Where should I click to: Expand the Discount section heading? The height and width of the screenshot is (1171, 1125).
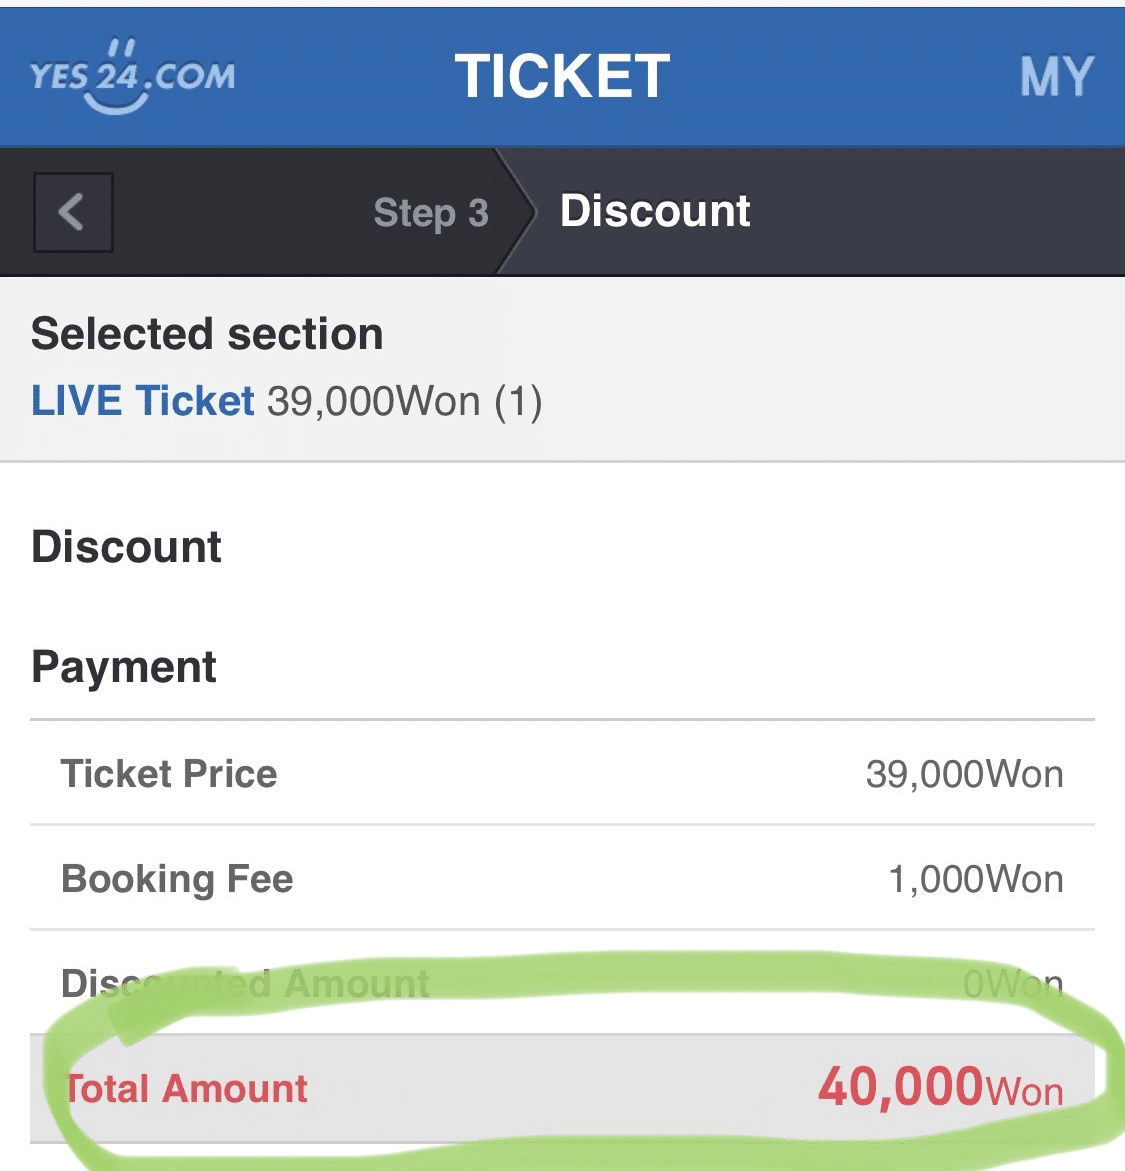tap(127, 547)
